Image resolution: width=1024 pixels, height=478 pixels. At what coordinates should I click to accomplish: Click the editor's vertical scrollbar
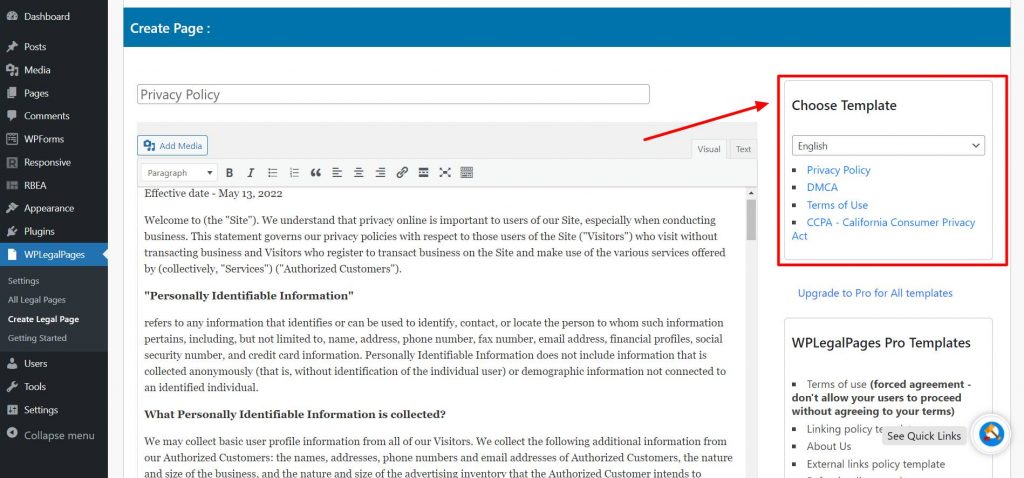tap(751, 220)
